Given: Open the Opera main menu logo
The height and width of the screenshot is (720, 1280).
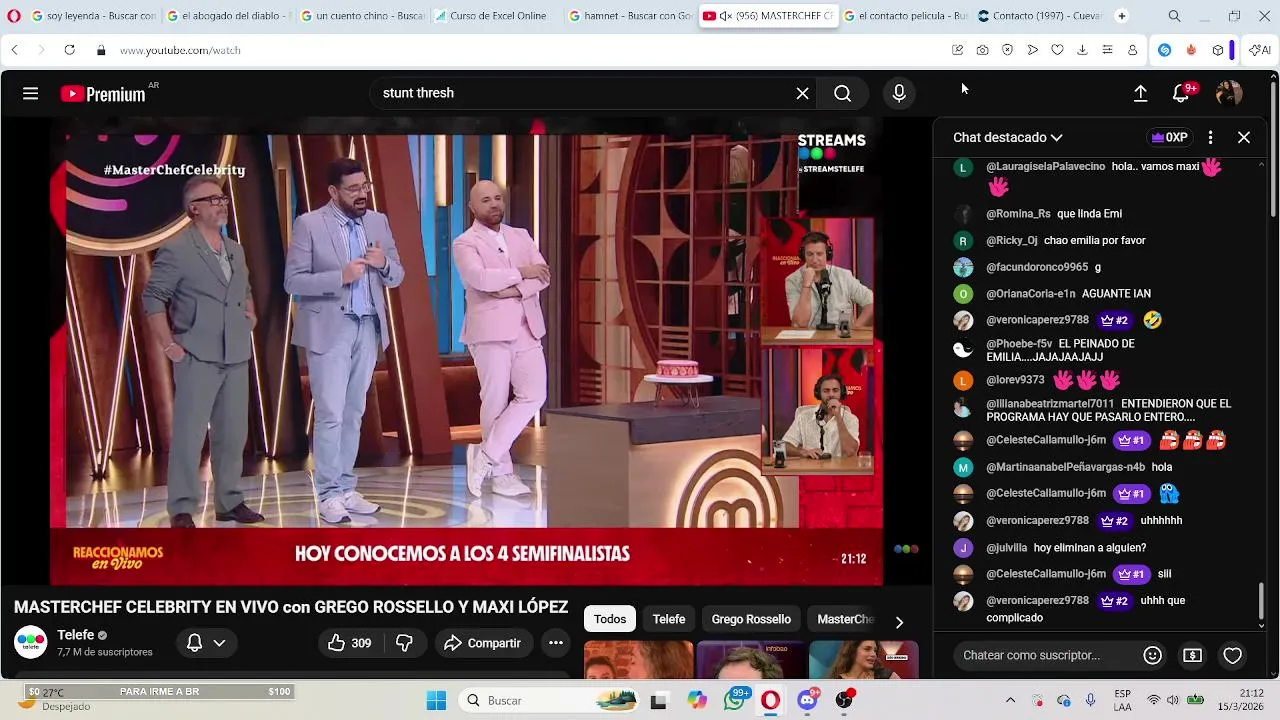Looking at the screenshot, I should [14, 16].
